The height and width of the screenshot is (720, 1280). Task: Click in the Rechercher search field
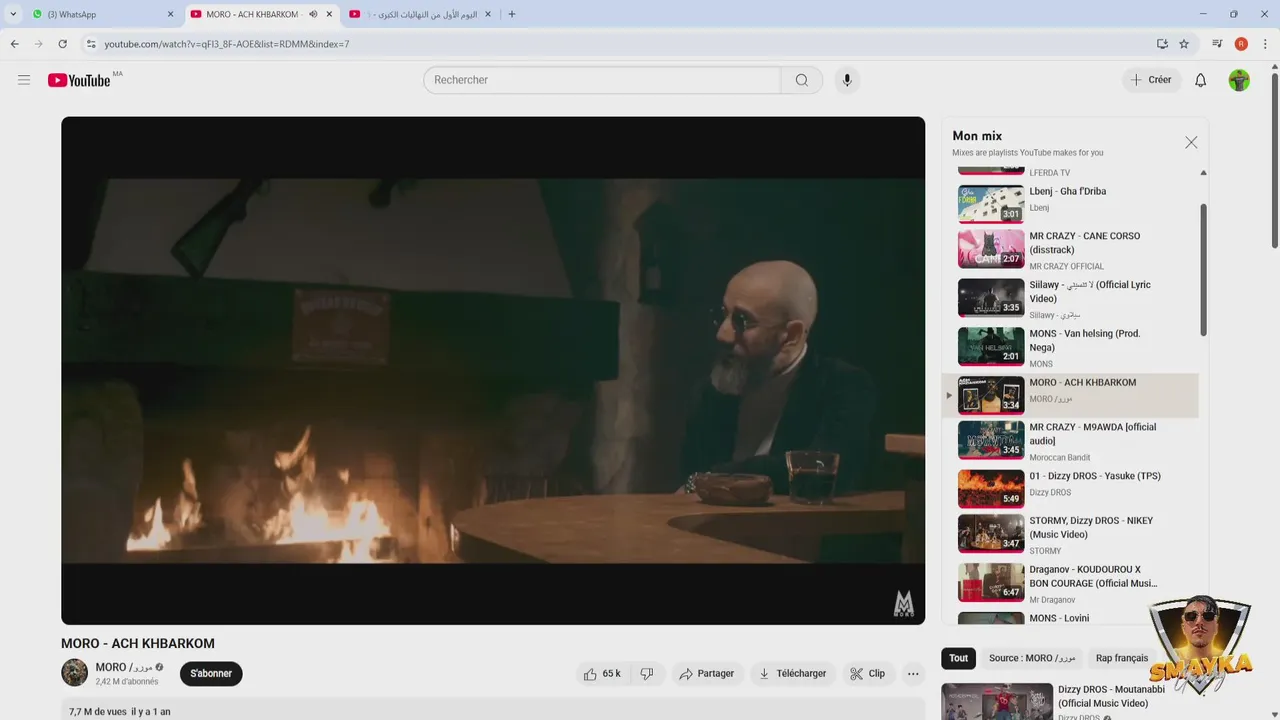tap(602, 80)
